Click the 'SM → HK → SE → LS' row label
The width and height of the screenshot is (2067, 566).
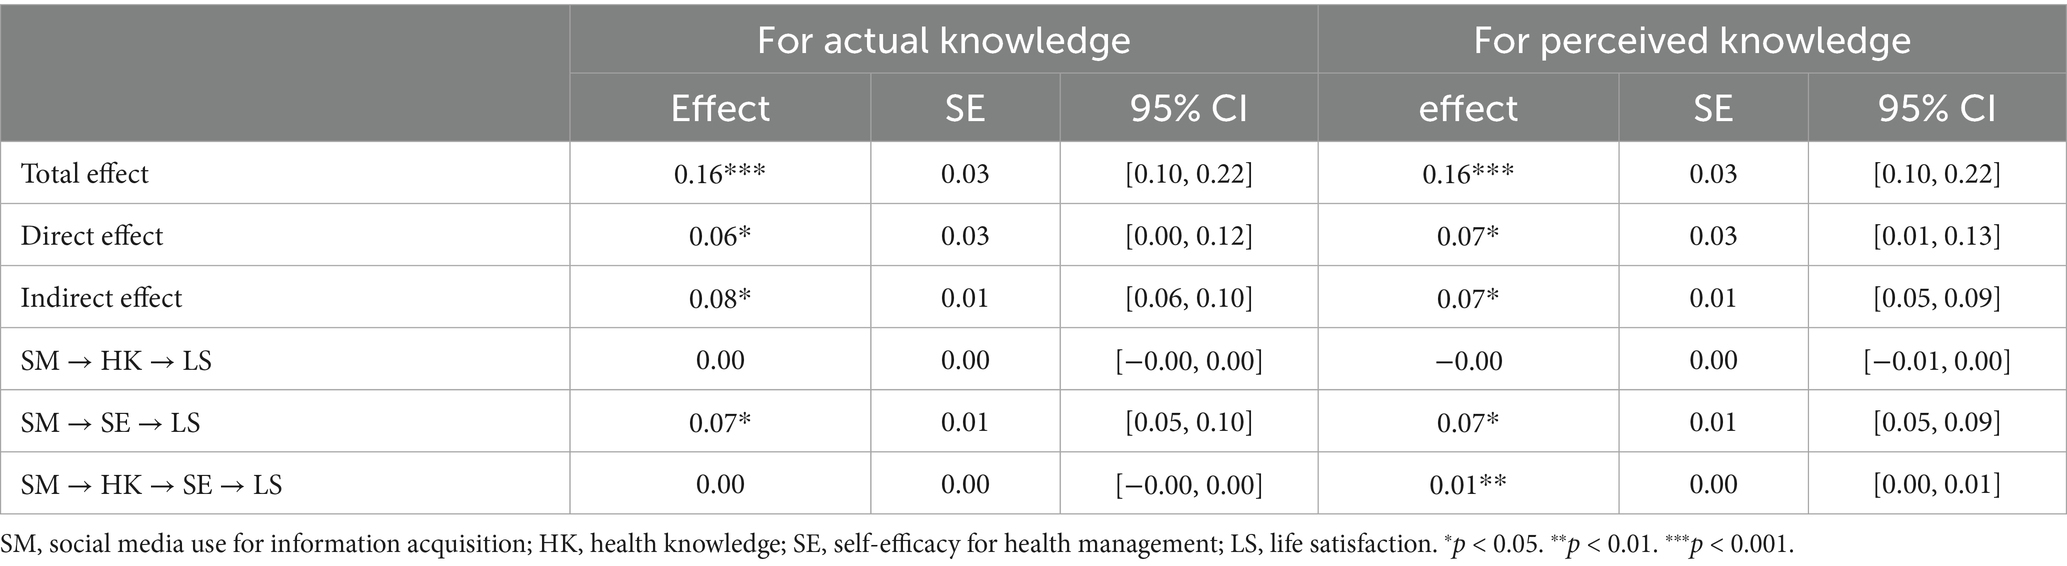pyautogui.click(x=152, y=484)
